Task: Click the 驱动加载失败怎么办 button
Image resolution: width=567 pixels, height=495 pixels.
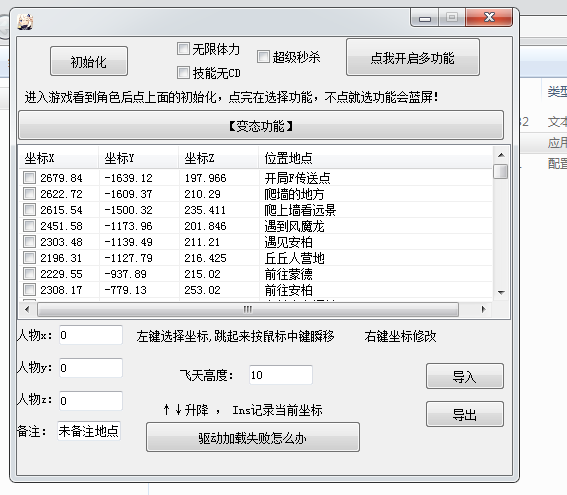Action: [253, 437]
